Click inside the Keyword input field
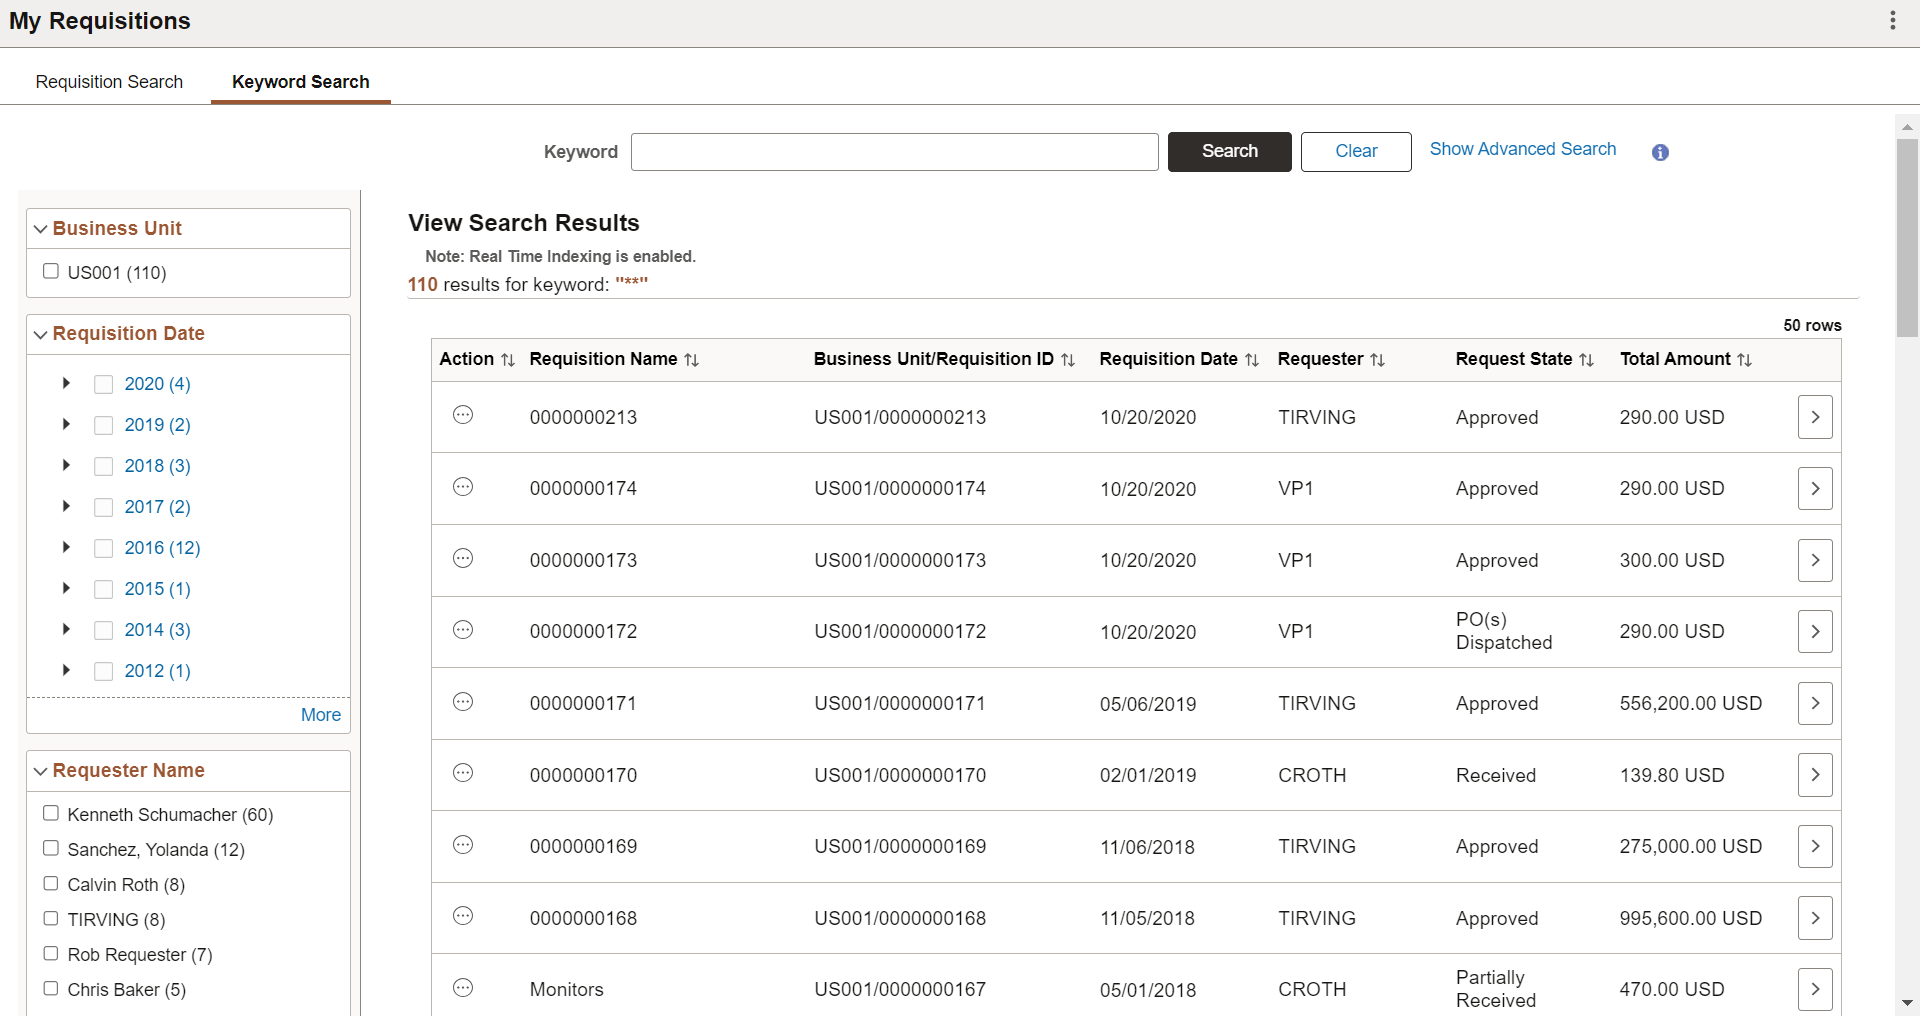Screen dimensions: 1920x1016 click(893, 151)
